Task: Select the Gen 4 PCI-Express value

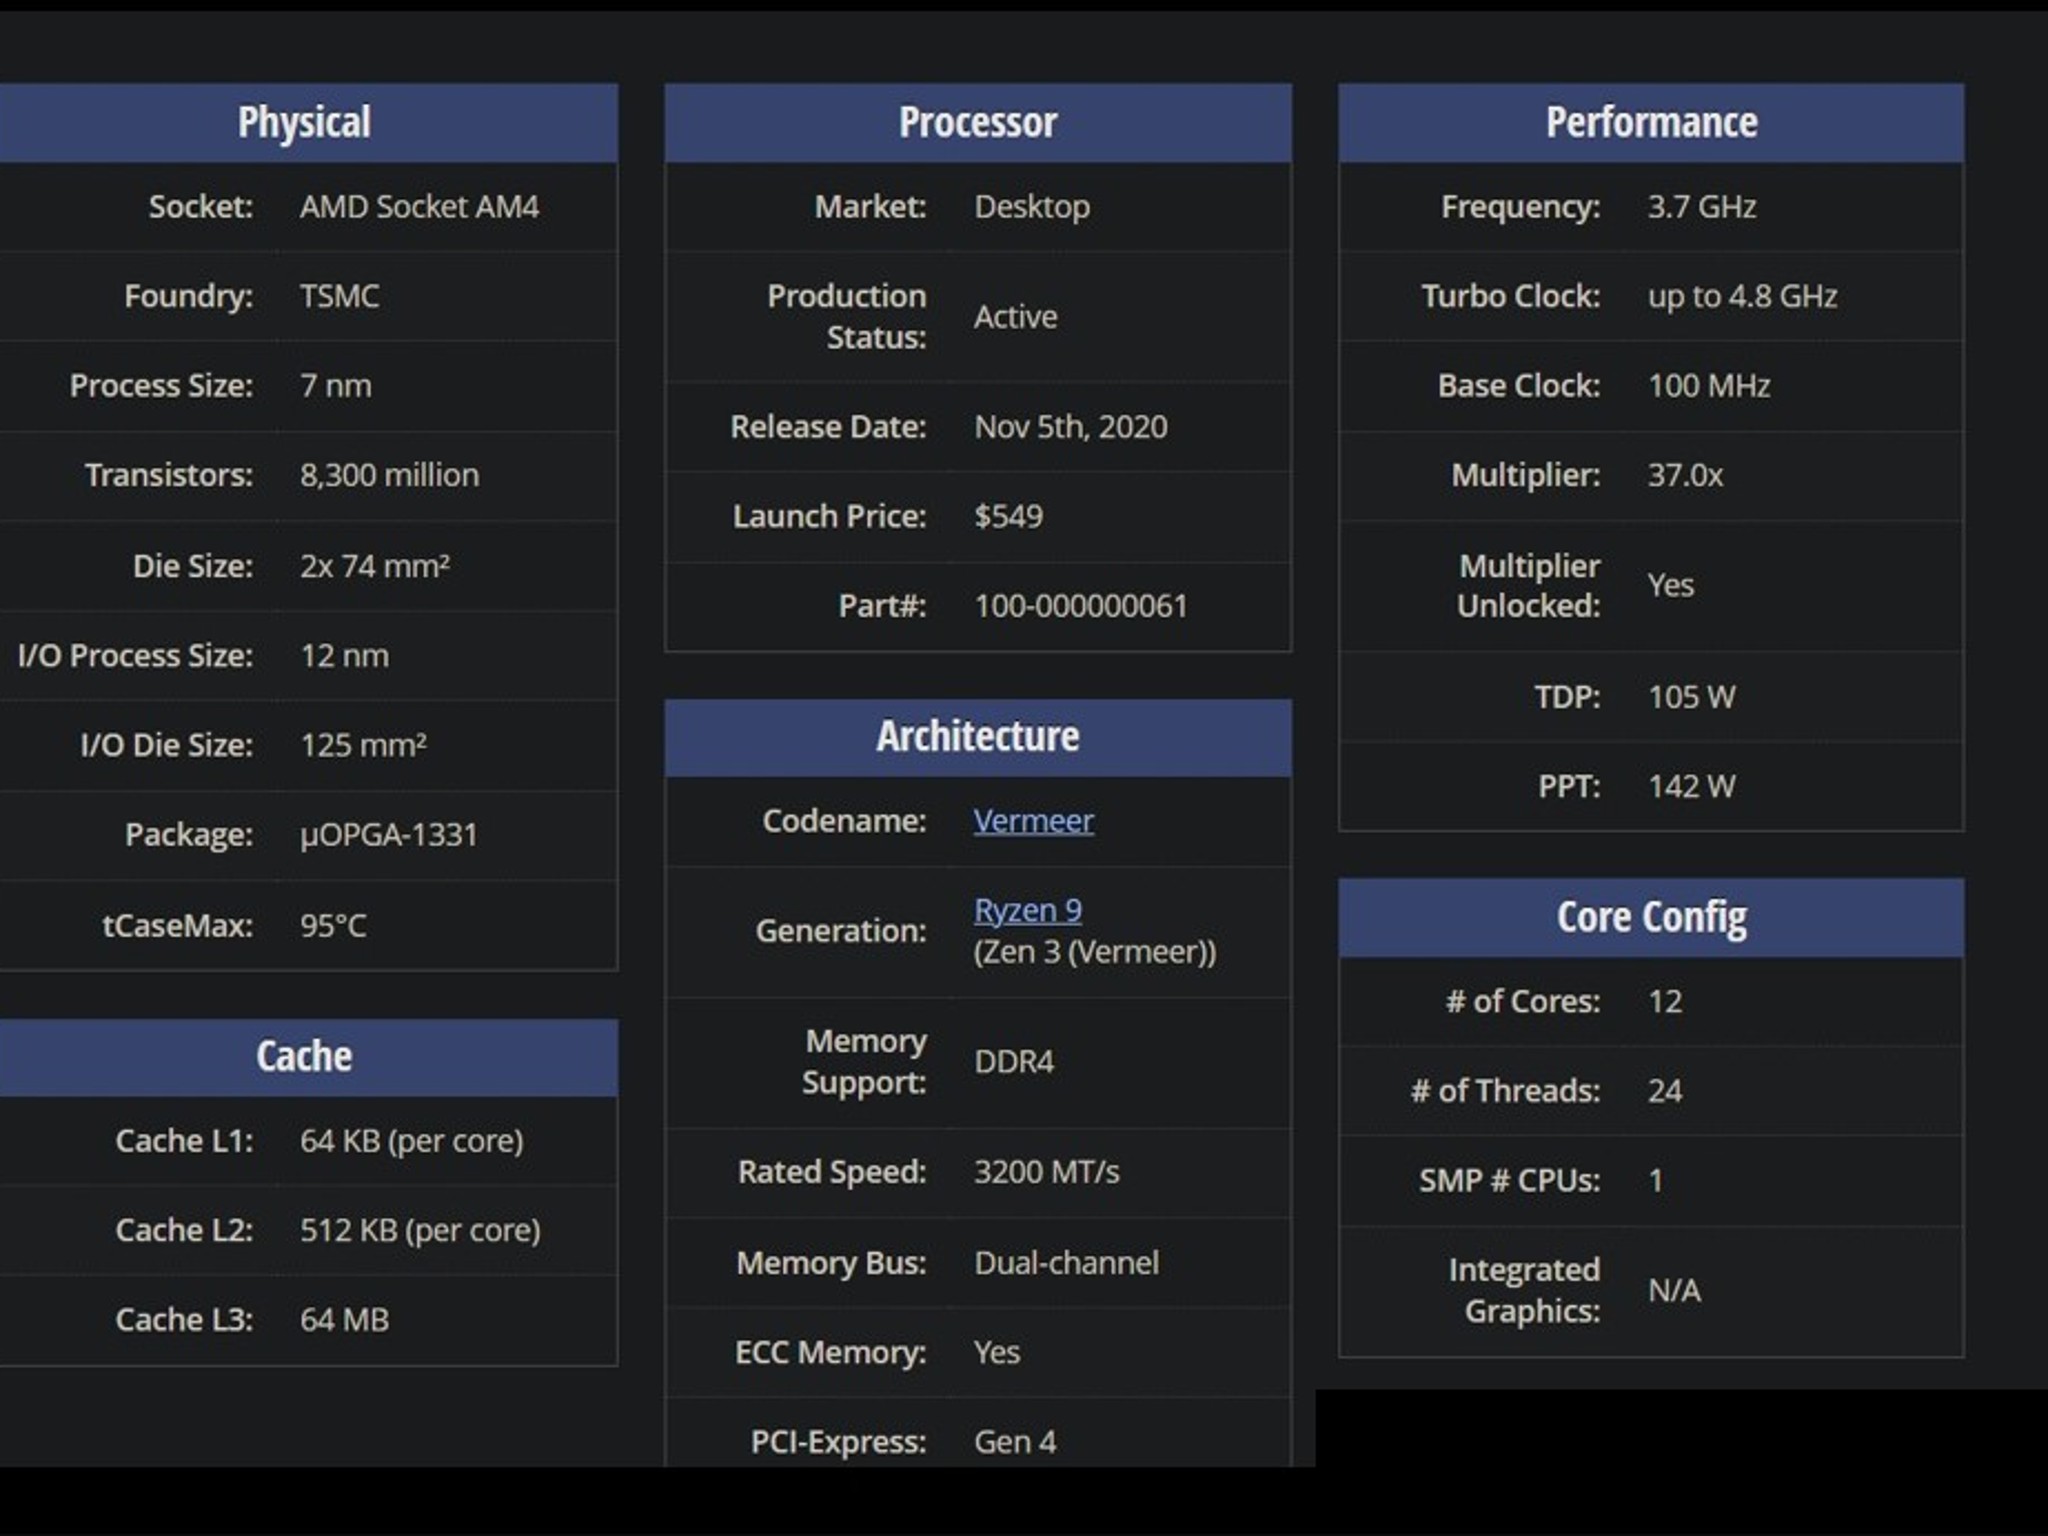Action: [1015, 1441]
